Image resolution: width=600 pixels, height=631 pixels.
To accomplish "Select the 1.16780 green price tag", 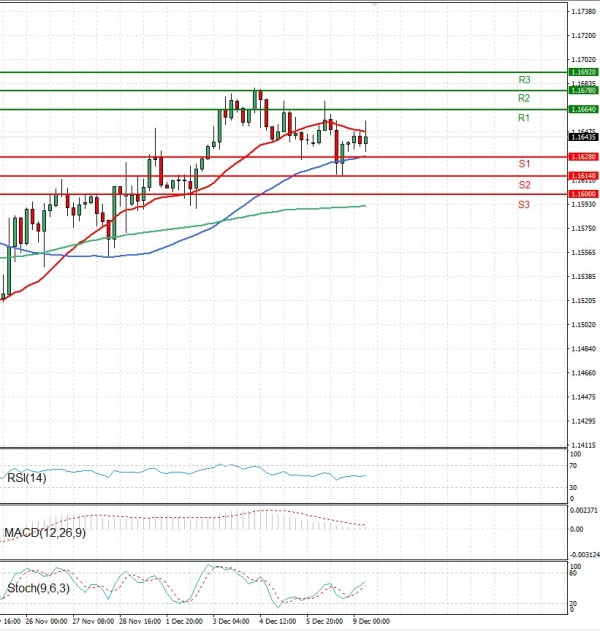I will [x=583, y=90].
